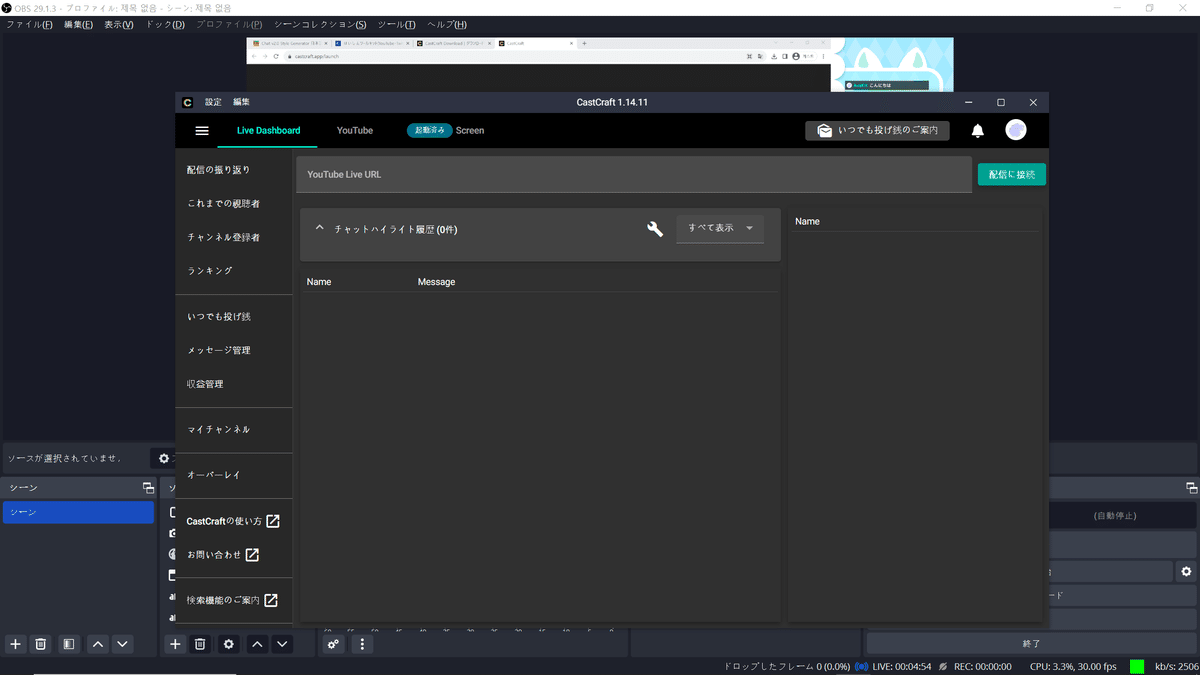Image resolution: width=1200 pixels, height=675 pixels.
Task: Undock the OBS シーン panel
Action: [x=148, y=487]
